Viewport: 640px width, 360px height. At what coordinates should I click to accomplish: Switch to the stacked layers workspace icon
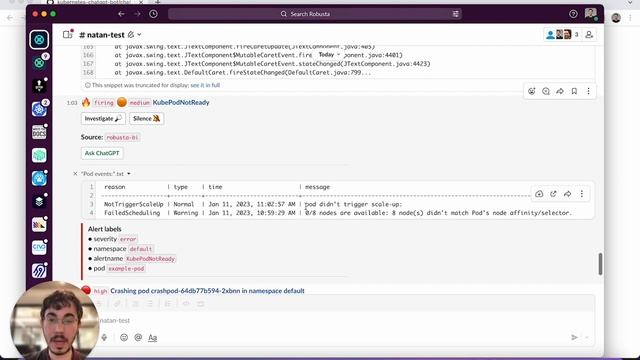coord(39,201)
